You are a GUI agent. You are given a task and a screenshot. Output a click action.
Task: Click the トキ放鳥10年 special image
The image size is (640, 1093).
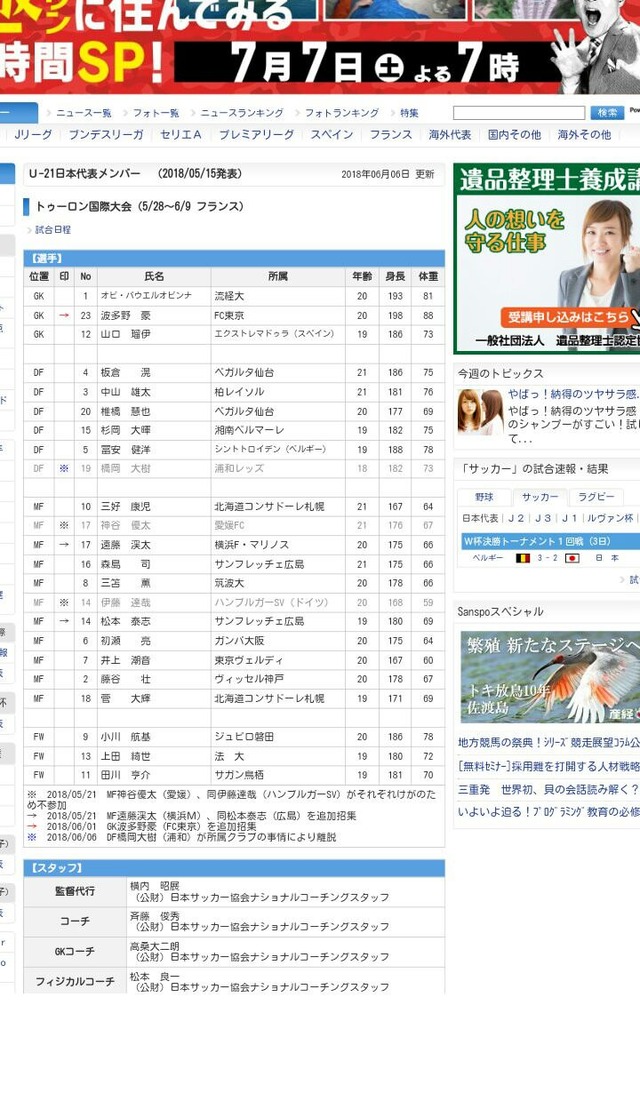[550, 677]
